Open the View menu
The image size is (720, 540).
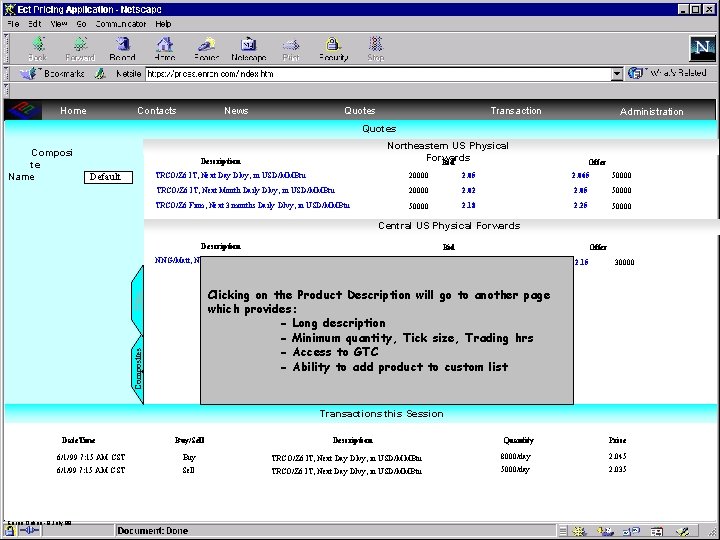click(x=59, y=23)
